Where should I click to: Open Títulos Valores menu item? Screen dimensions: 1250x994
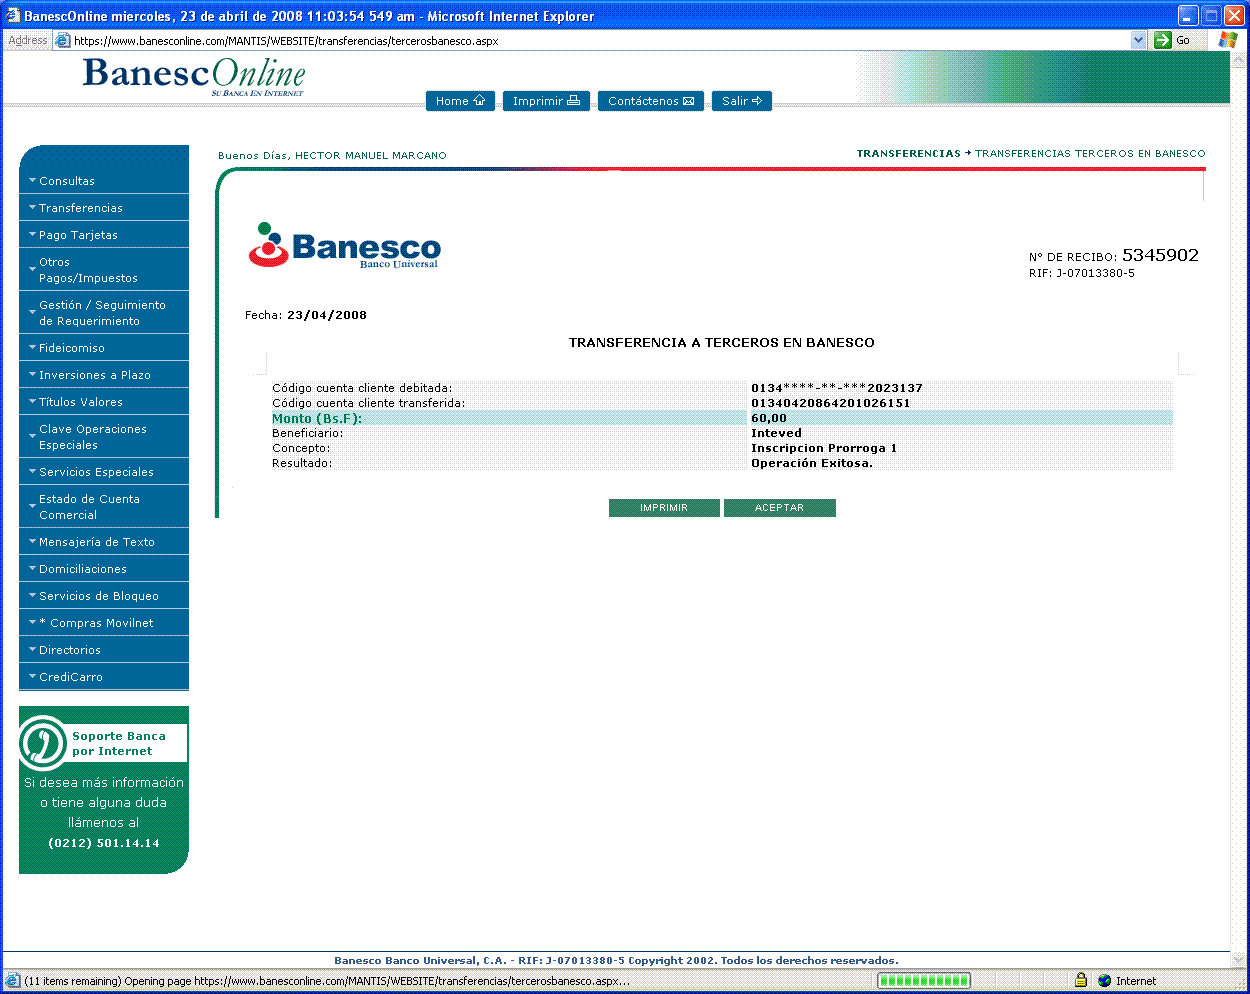104,402
